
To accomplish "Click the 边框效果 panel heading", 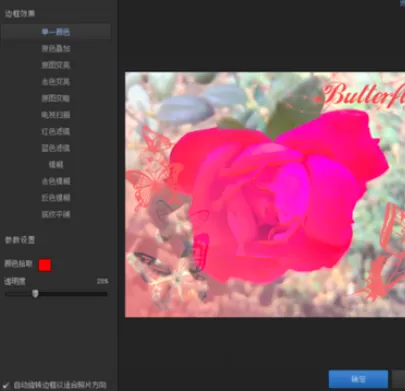I will click(20, 14).
